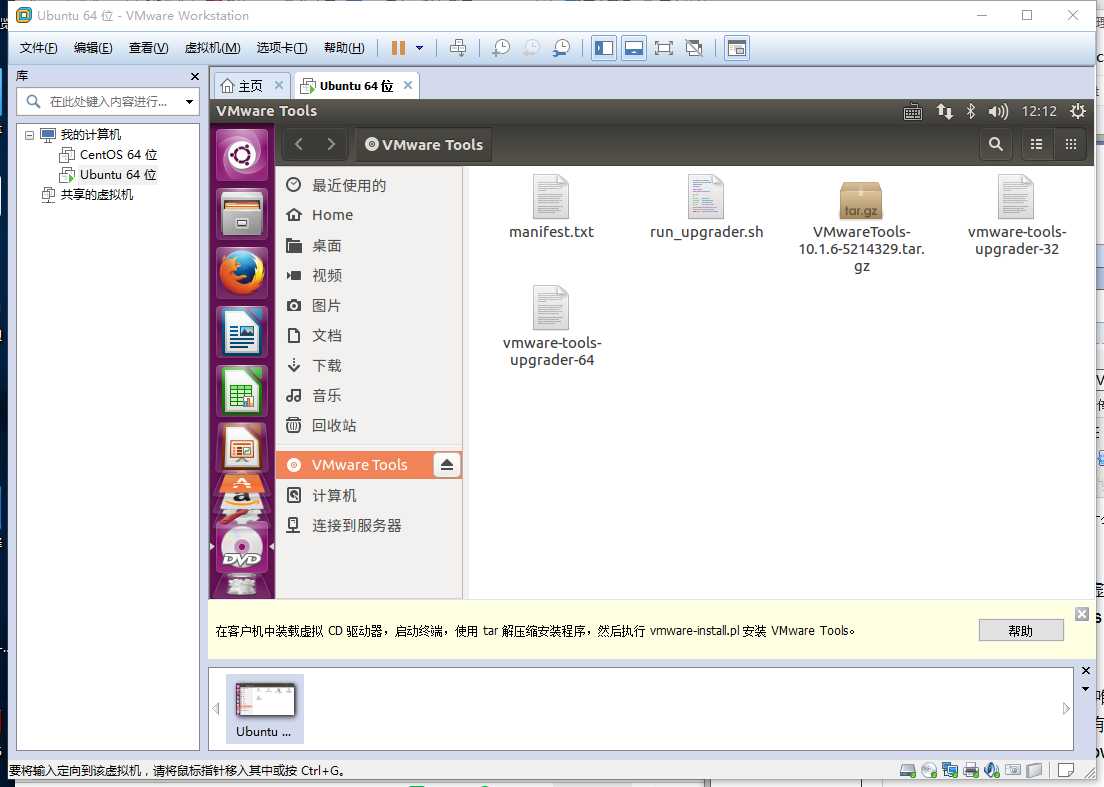Open the keyboard input indicator
Image resolution: width=1104 pixels, height=787 pixels.
point(912,111)
